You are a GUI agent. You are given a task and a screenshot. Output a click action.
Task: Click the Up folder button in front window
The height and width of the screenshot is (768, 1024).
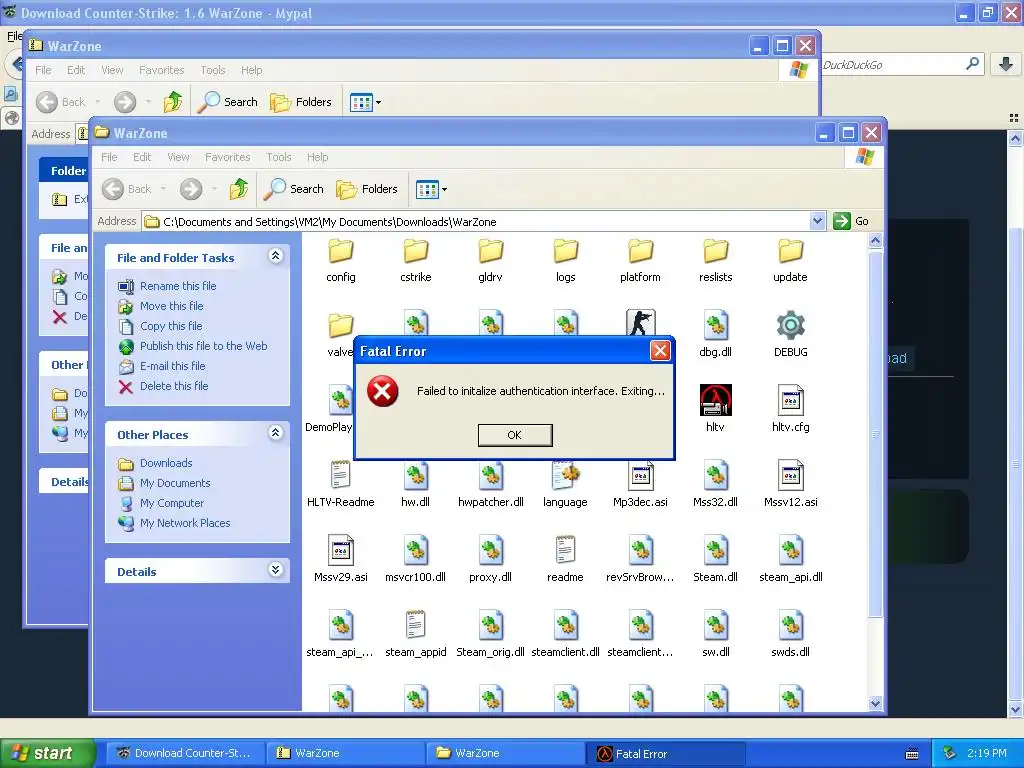[238, 189]
